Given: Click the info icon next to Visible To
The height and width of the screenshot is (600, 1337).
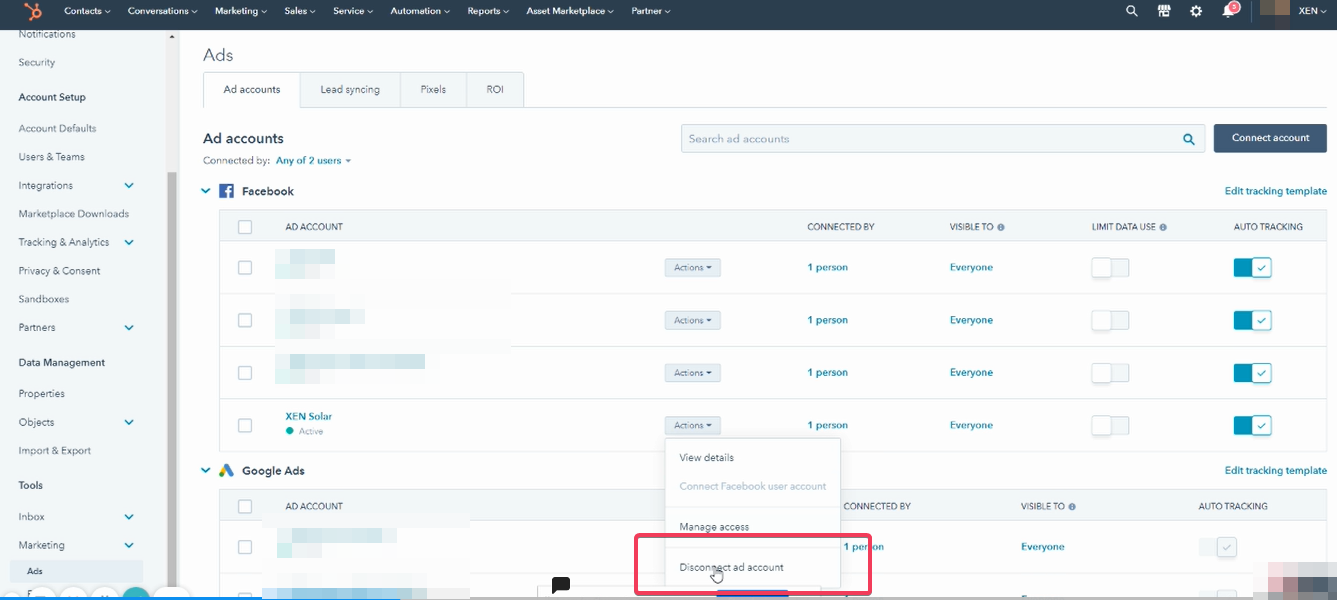Looking at the screenshot, I should [1001, 227].
